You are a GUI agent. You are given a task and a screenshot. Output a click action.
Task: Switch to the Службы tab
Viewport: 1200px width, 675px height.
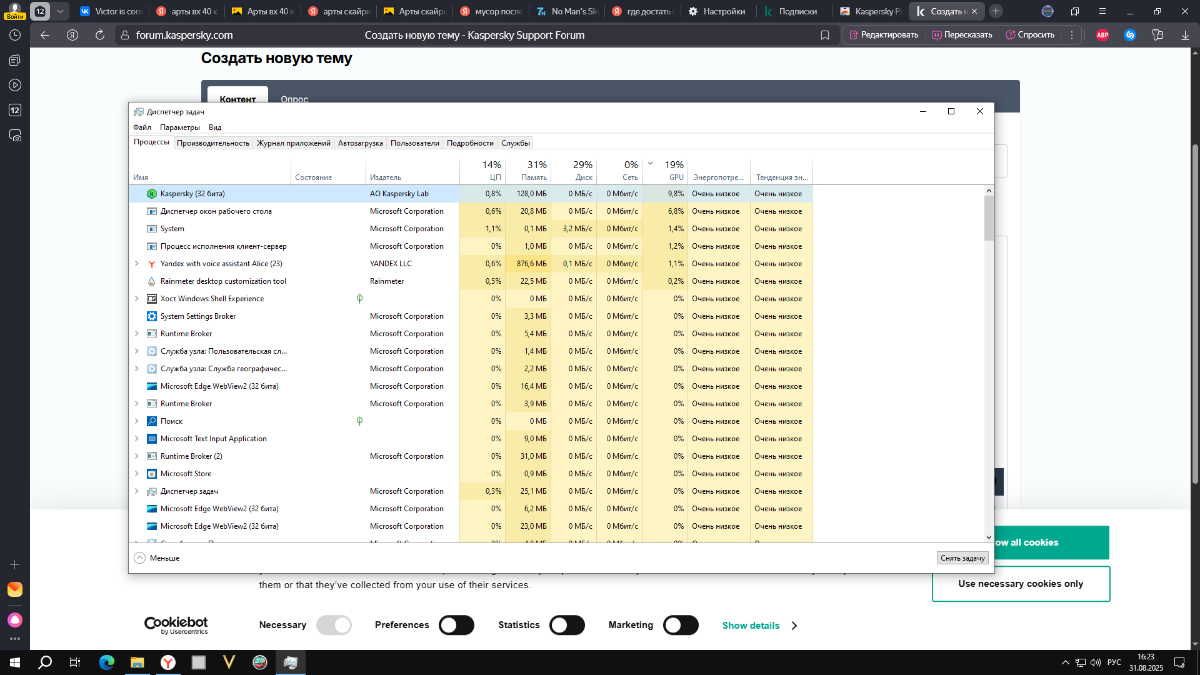click(x=516, y=143)
